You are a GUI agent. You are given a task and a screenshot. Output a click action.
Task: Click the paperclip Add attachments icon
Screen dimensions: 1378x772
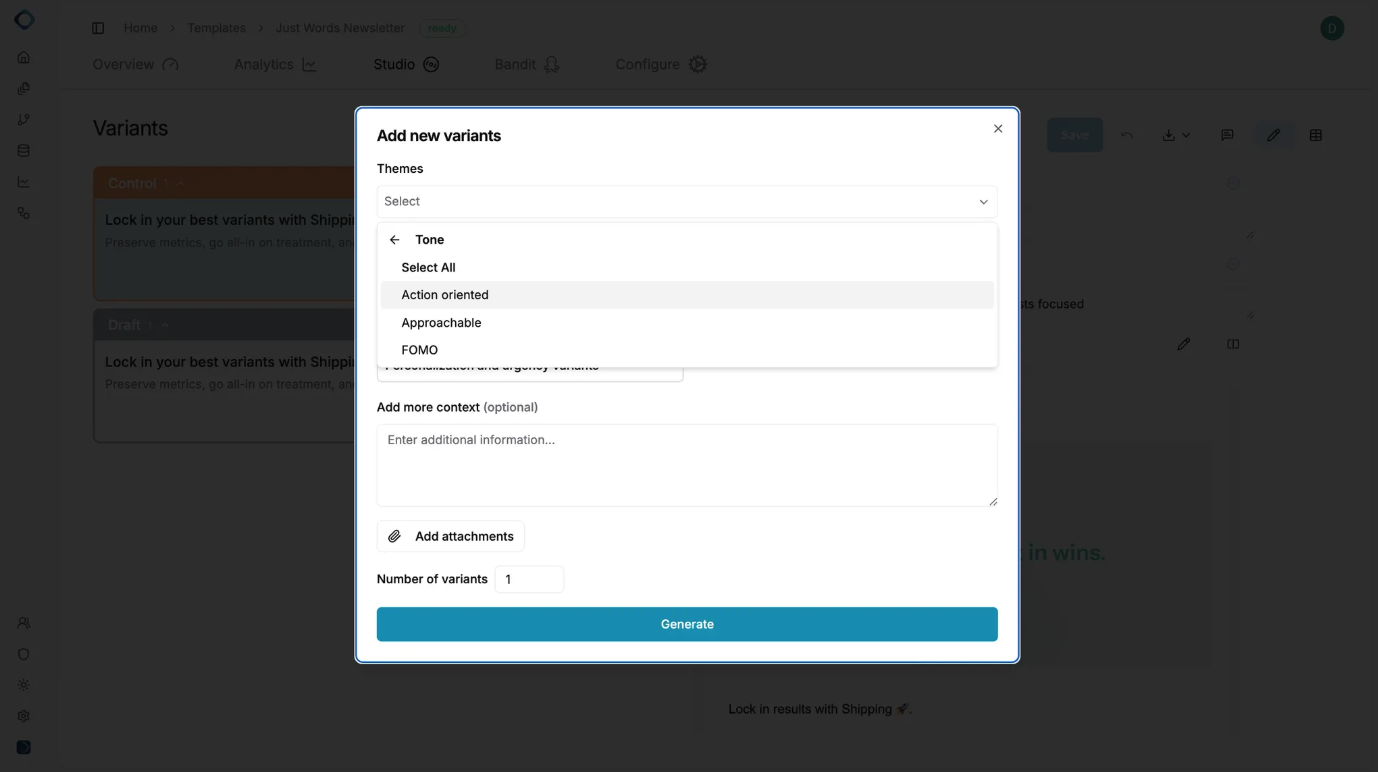(396, 536)
